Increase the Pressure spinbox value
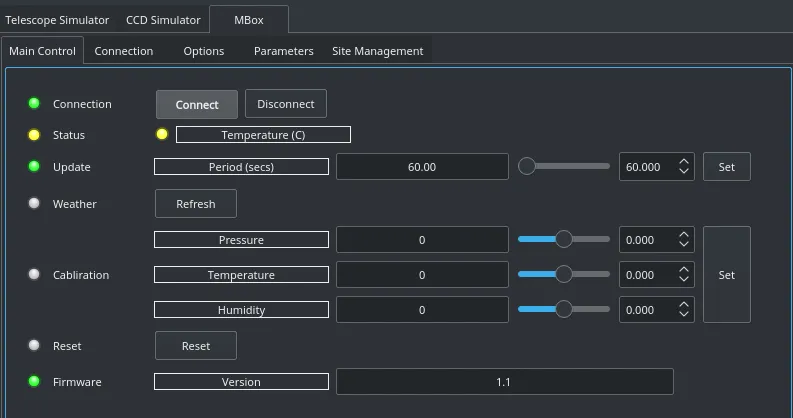The image size is (793, 418). click(x=684, y=235)
